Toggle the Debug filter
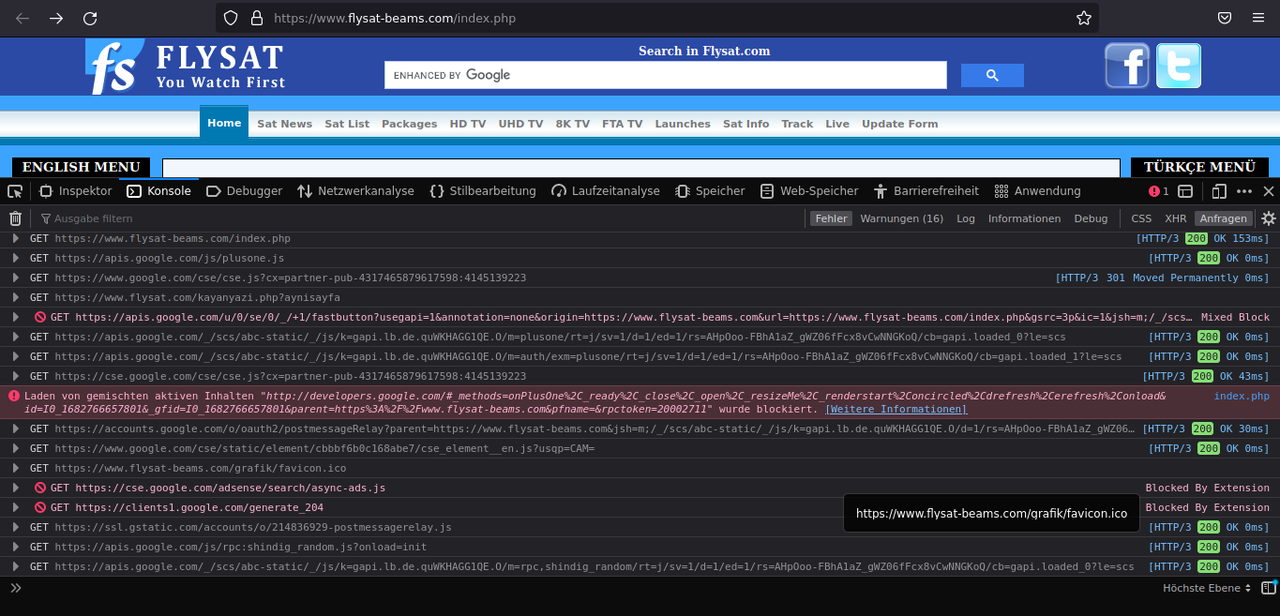 click(x=1091, y=218)
